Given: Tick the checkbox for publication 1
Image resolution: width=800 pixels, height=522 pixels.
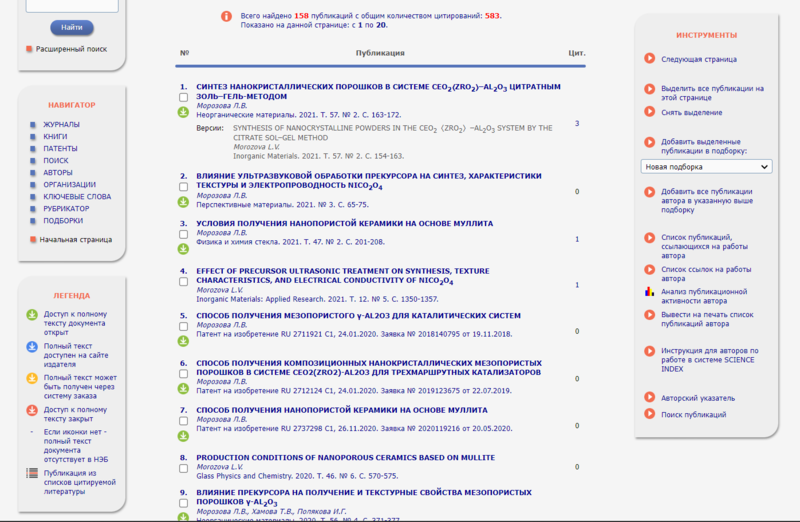Looking at the screenshot, I should pyautogui.click(x=183, y=98).
